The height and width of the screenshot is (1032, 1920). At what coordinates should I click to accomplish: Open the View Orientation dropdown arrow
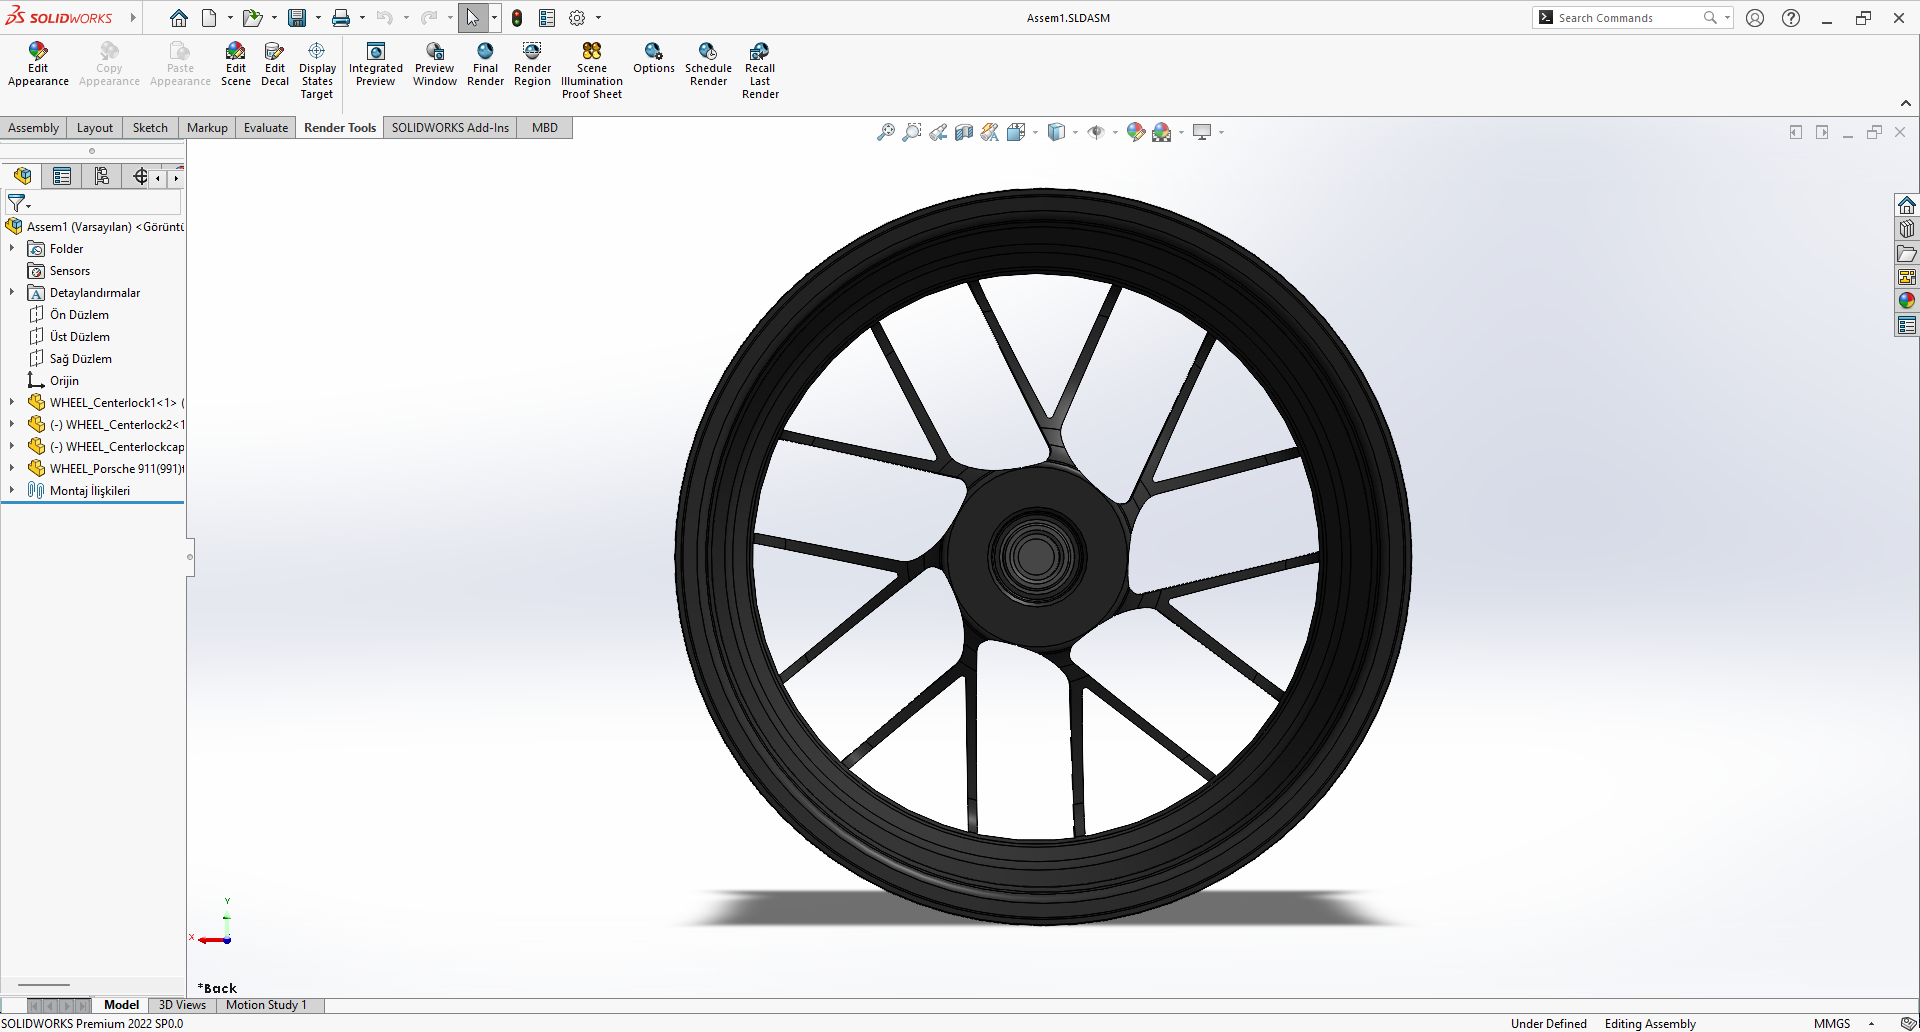(1035, 132)
